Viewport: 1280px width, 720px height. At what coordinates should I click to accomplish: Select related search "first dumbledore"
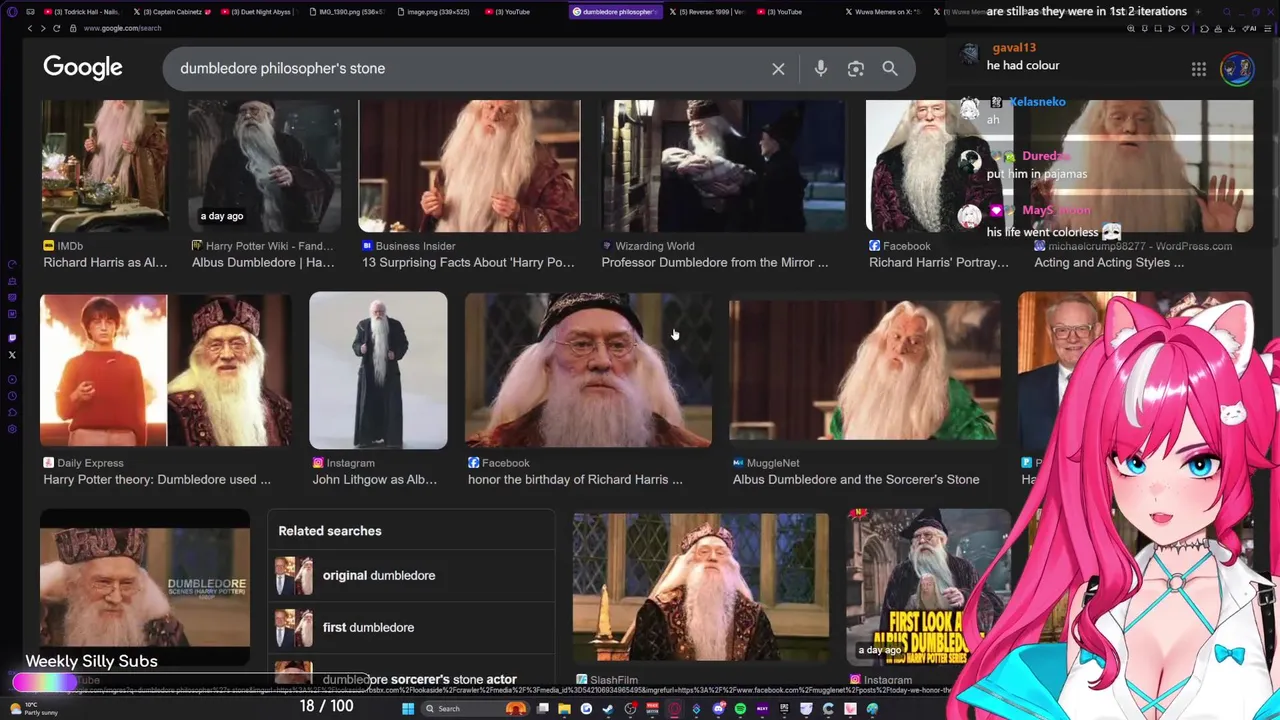pyautogui.click(x=411, y=628)
